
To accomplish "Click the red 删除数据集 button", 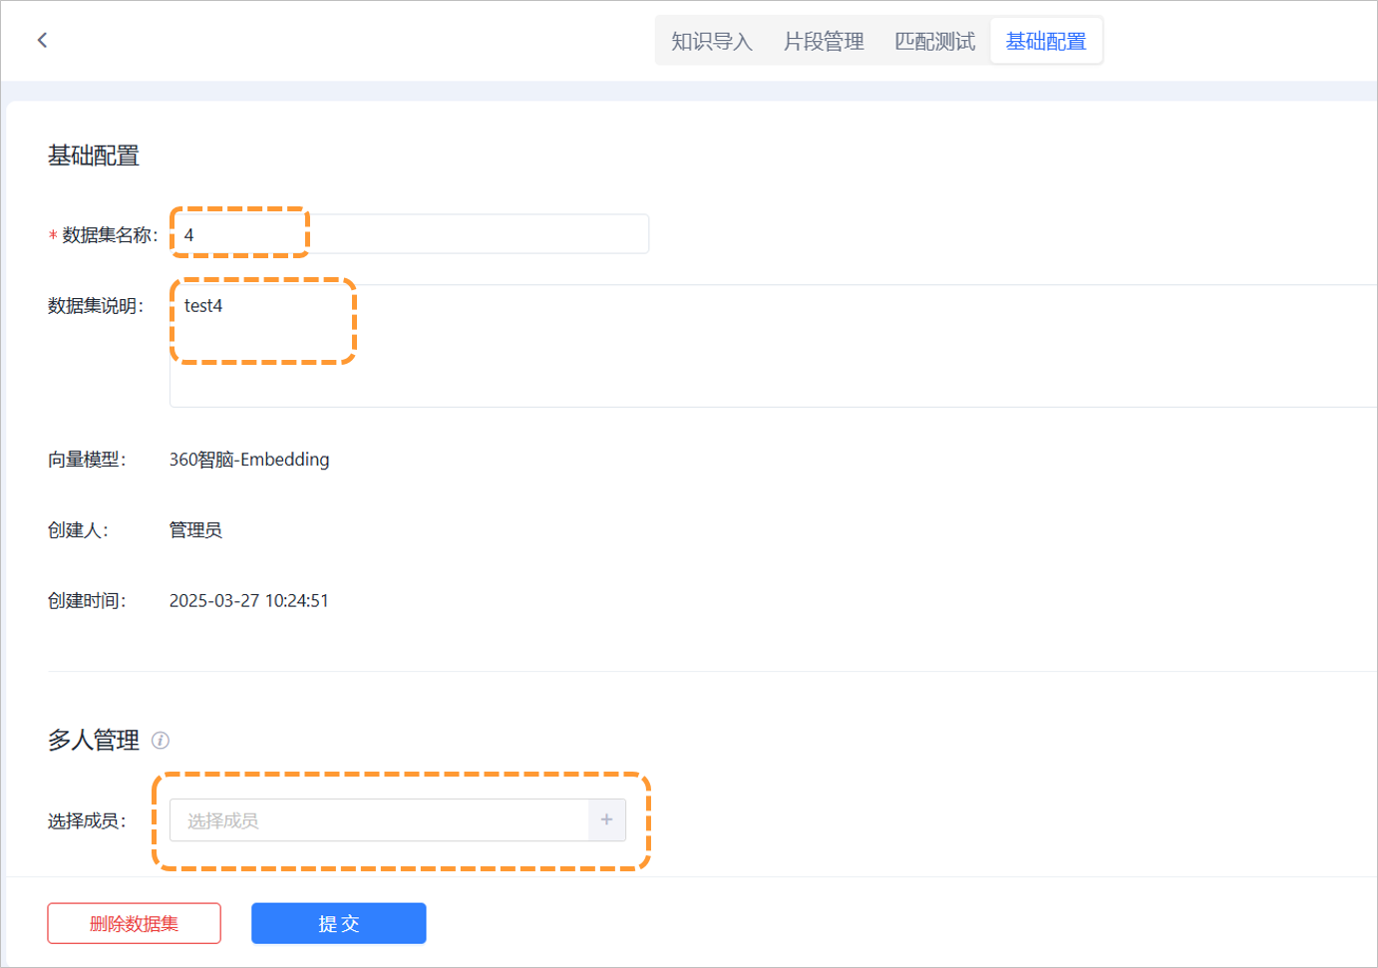I will [x=134, y=923].
